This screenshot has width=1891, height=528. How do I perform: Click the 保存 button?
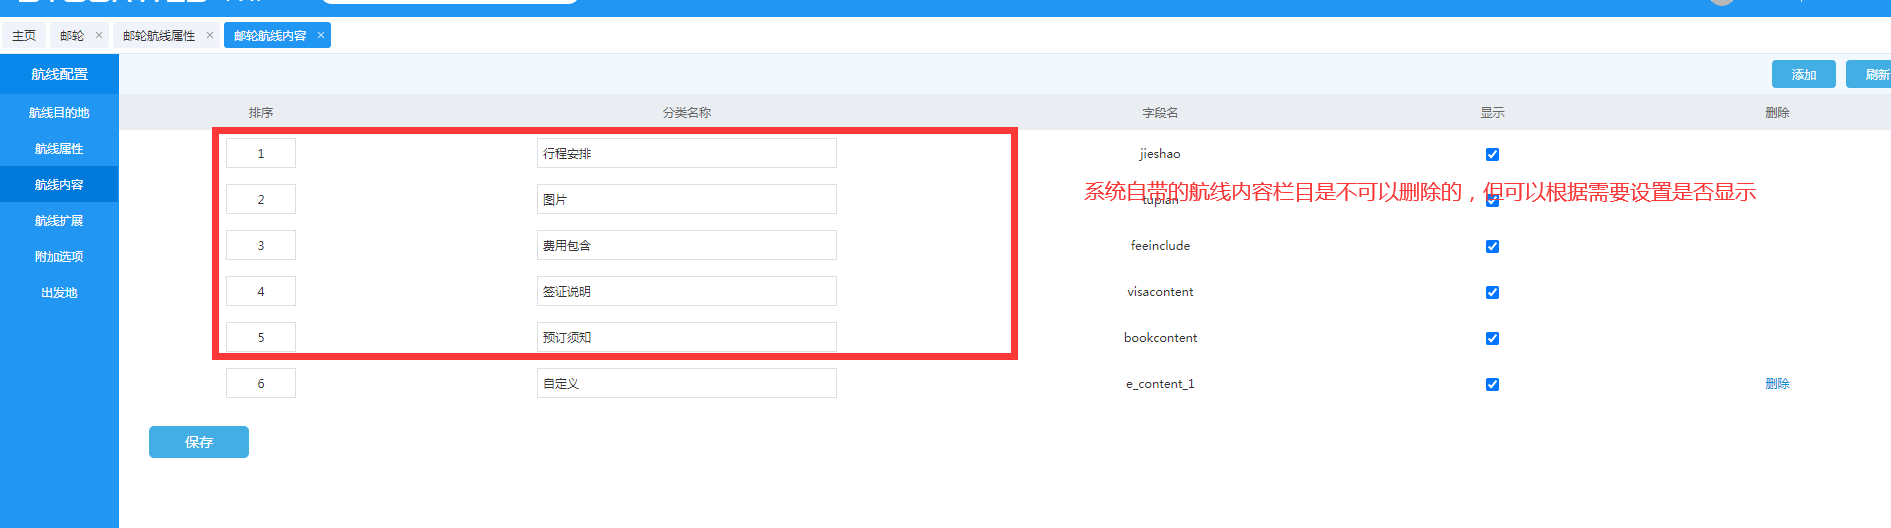point(199,442)
